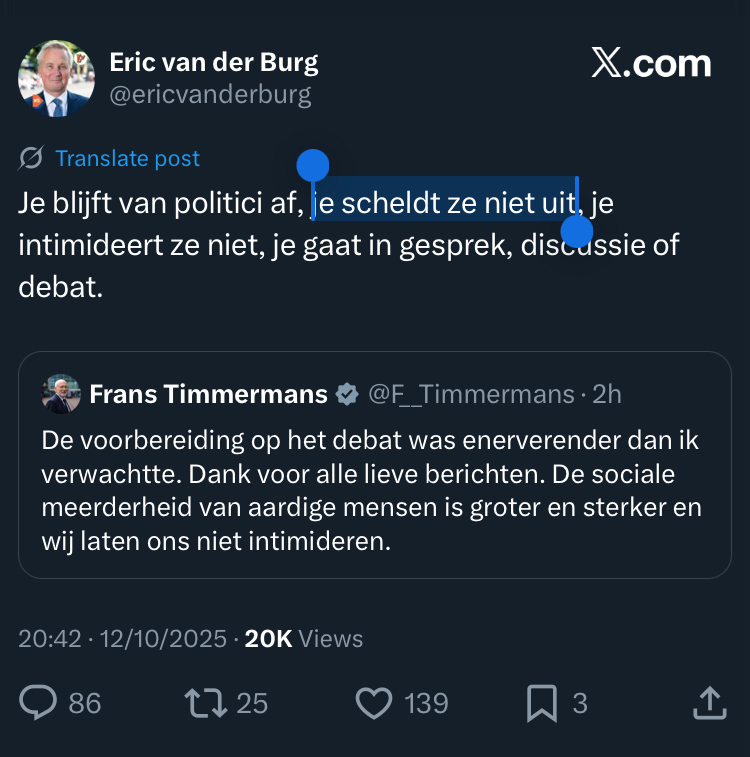Click Frans Timmermans name in quote

point(208,394)
